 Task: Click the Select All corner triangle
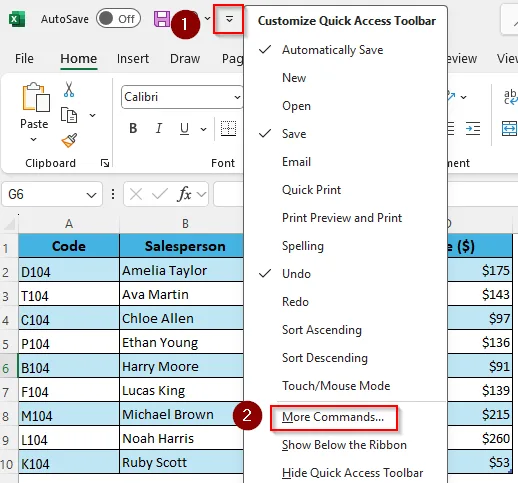tap(9, 224)
